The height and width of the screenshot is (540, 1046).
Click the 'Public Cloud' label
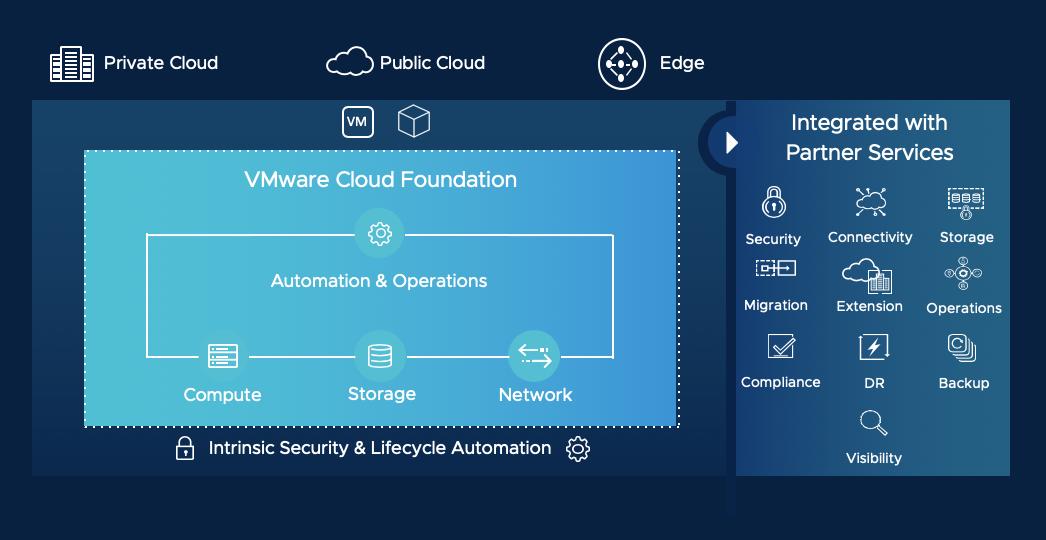click(x=432, y=63)
